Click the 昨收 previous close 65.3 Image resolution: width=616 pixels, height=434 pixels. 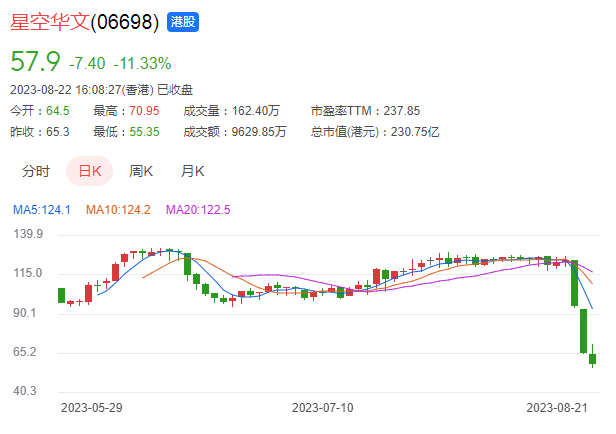coord(58,132)
